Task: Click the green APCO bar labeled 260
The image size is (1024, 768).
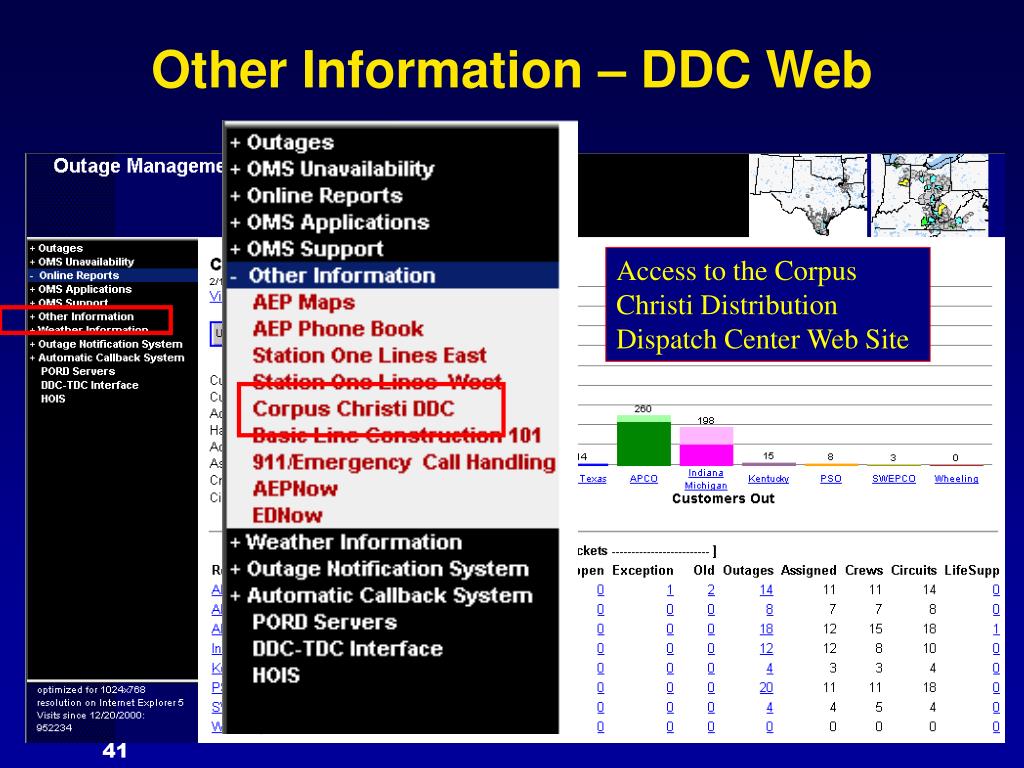Action: point(643,440)
